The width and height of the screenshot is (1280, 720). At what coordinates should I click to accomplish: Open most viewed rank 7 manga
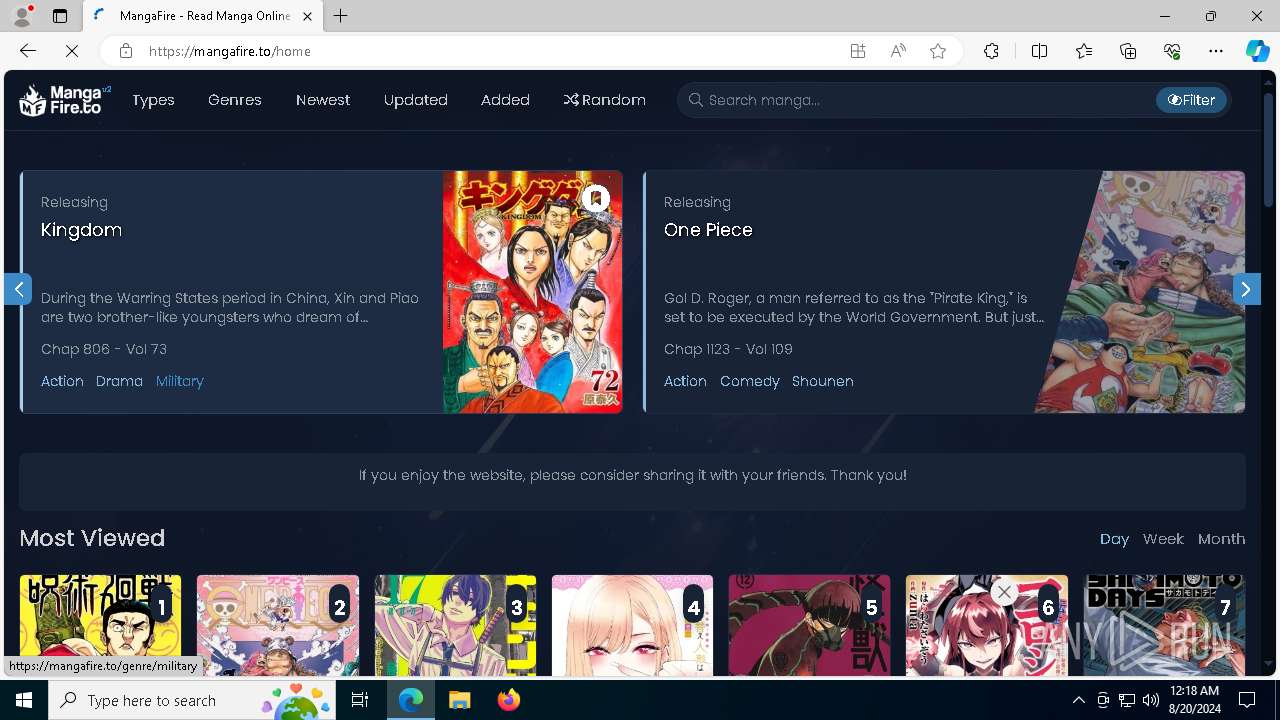tap(1164, 625)
